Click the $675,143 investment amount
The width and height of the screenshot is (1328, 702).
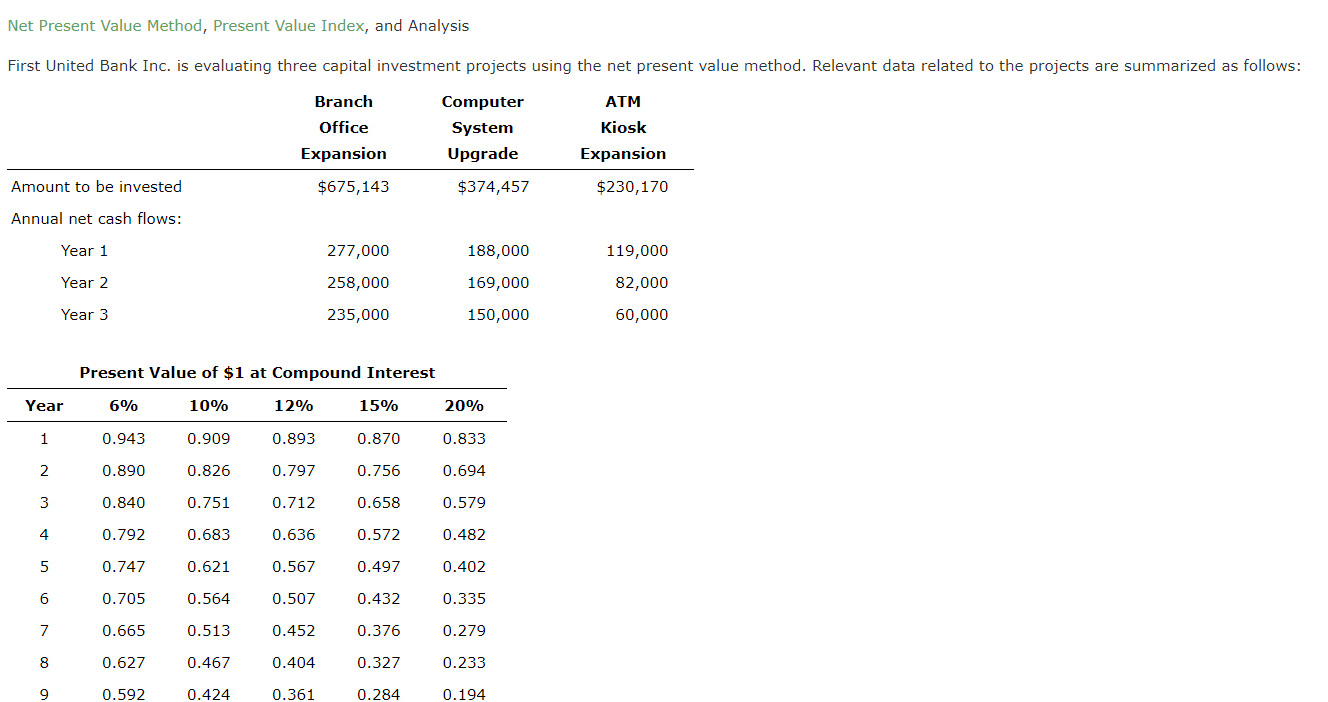coord(353,186)
